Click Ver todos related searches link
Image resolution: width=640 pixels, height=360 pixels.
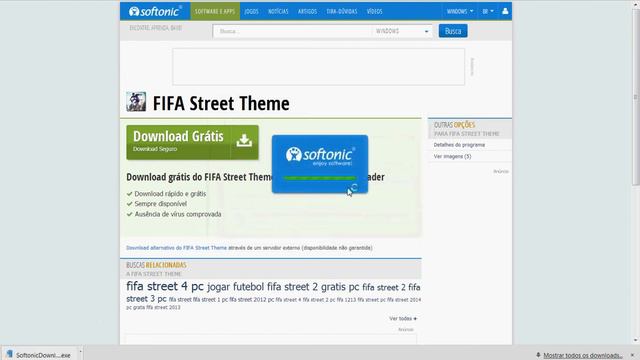(x=403, y=318)
